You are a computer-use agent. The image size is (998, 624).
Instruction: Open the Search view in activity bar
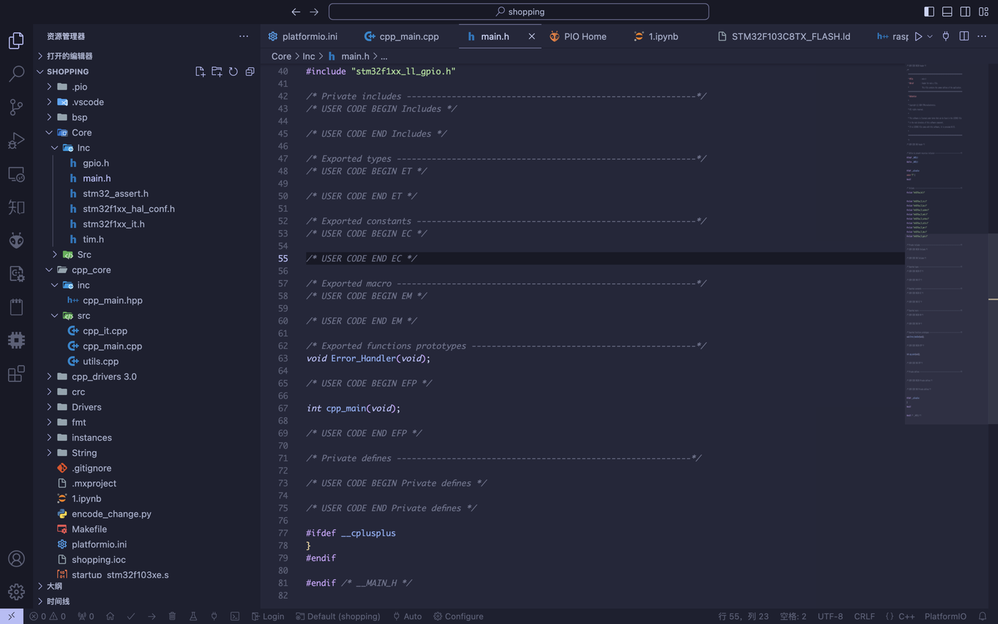pyautogui.click(x=16, y=74)
